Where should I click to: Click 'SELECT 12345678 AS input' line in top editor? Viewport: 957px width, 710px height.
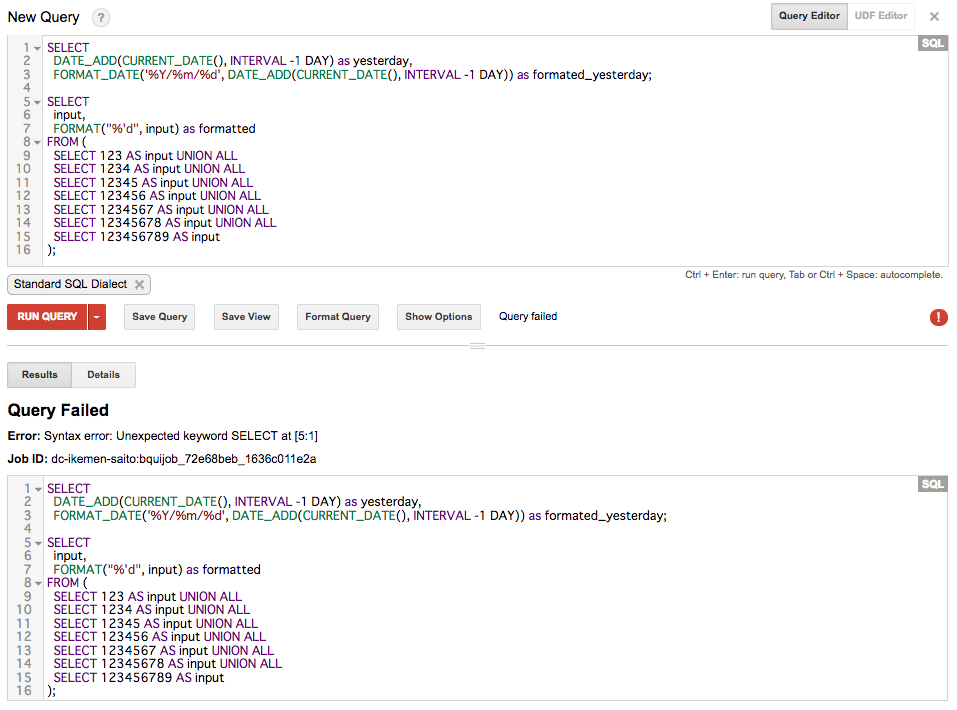pos(165,223)
